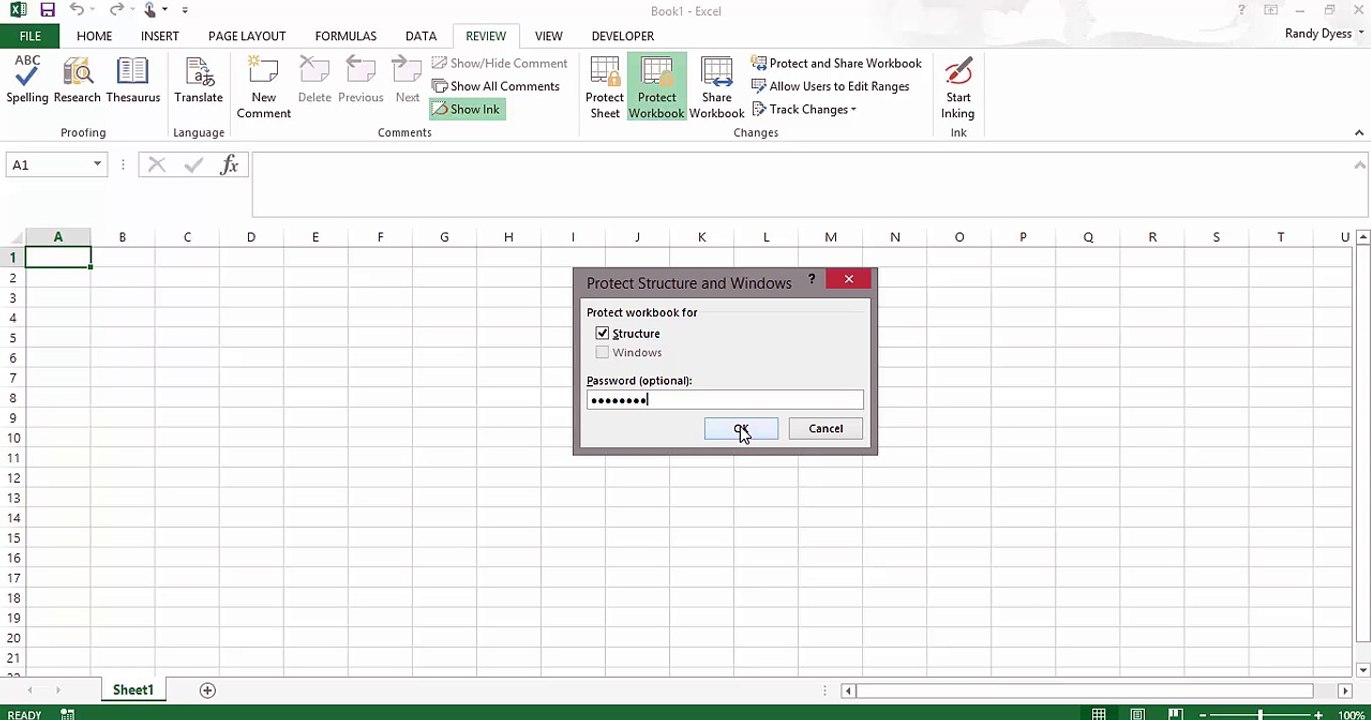This screenshot has width=1371, height=720.
Task: Switch to the VIEW tab
Action: point(548,36)
